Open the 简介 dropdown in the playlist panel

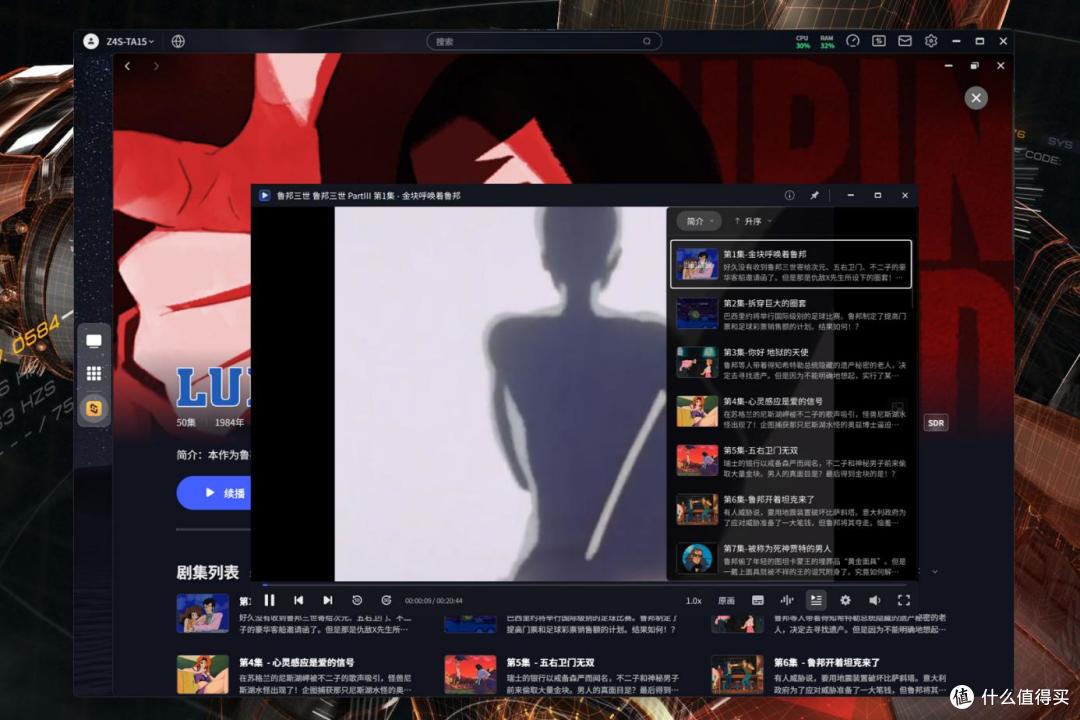(x=699, y=221)
